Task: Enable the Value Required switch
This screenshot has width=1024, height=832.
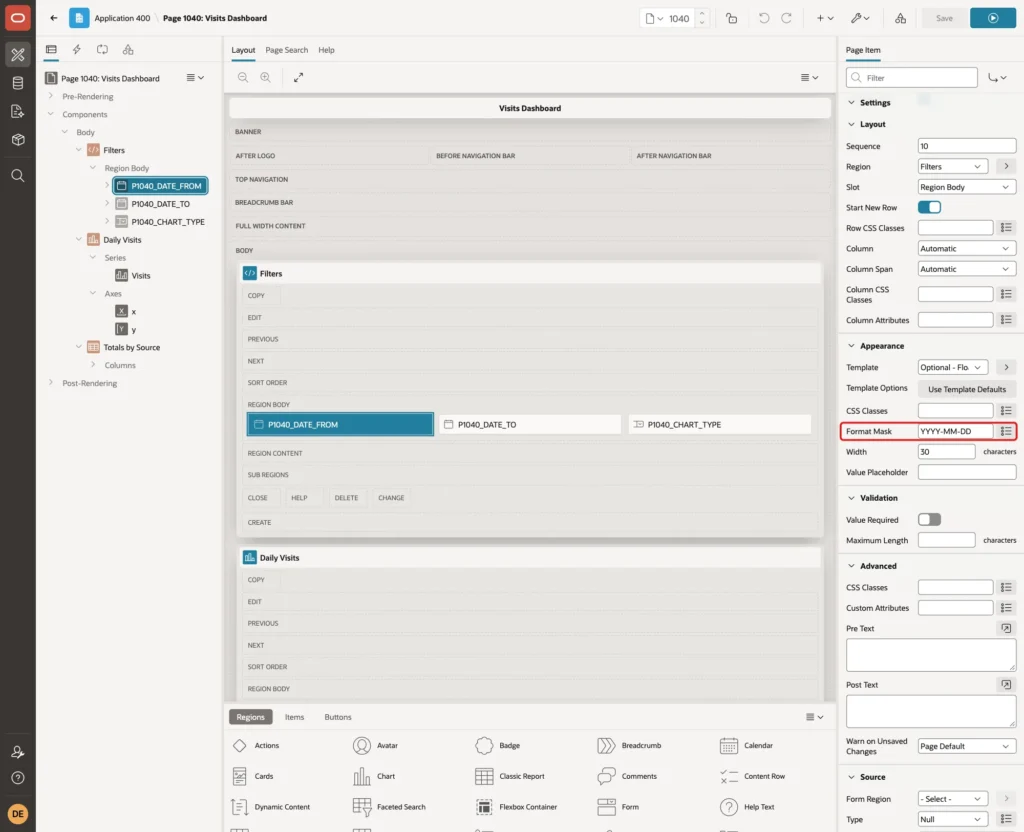Action: 929,519
